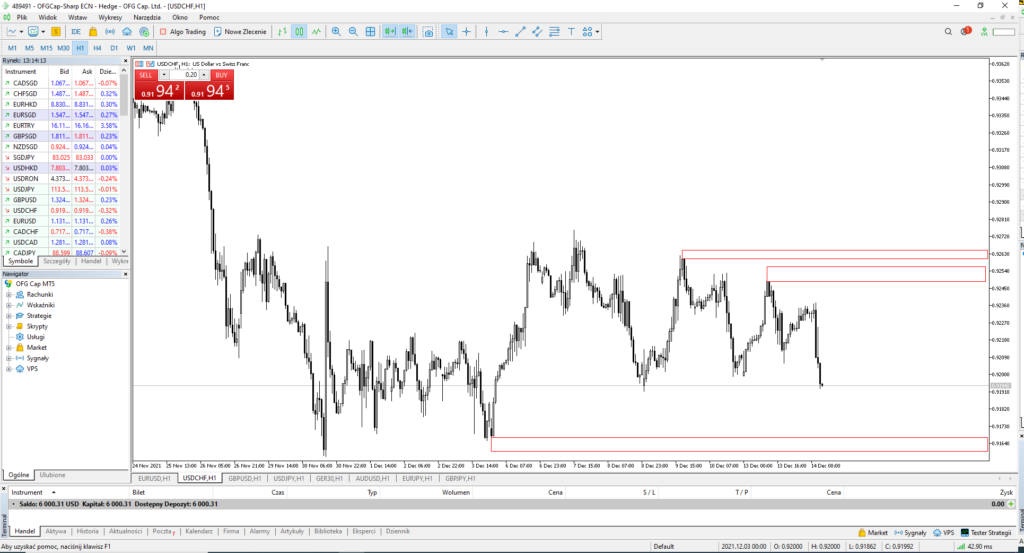Viewport: 1024px width, 553px height.
Task: Draw a trendline with toolbar tool
Action: (x=520, y=32)
